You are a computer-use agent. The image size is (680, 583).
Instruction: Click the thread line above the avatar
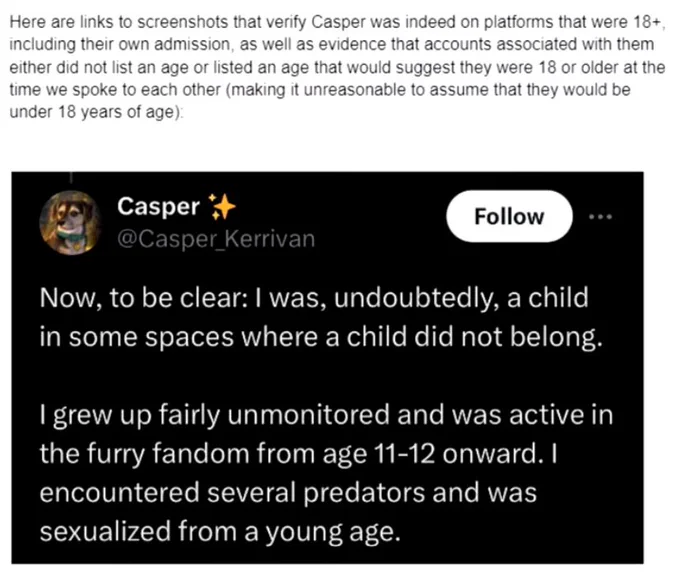coord(71,177)
